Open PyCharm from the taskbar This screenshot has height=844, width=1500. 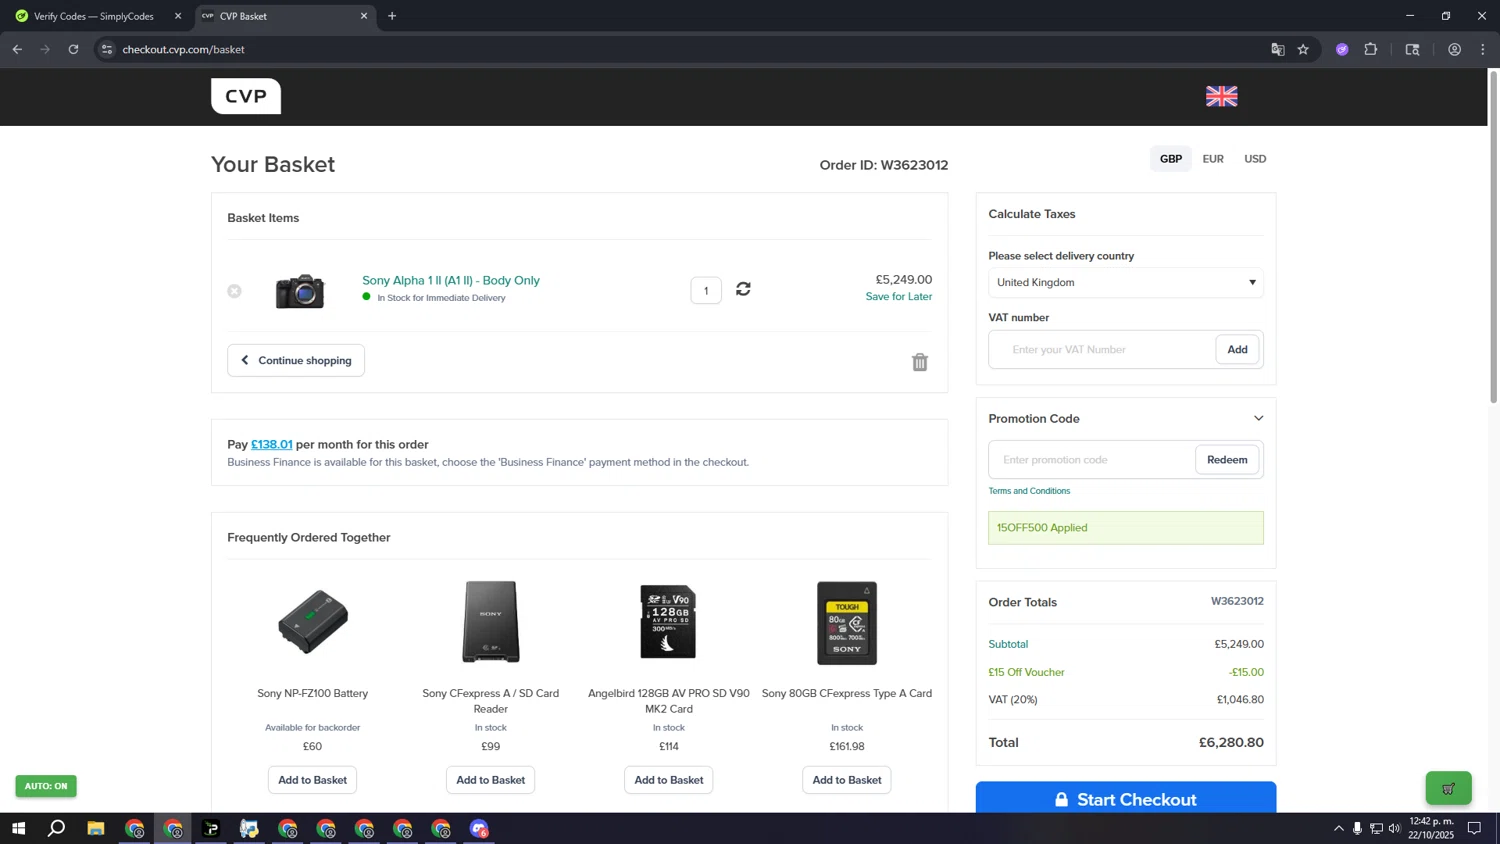(x=211, y=828)
